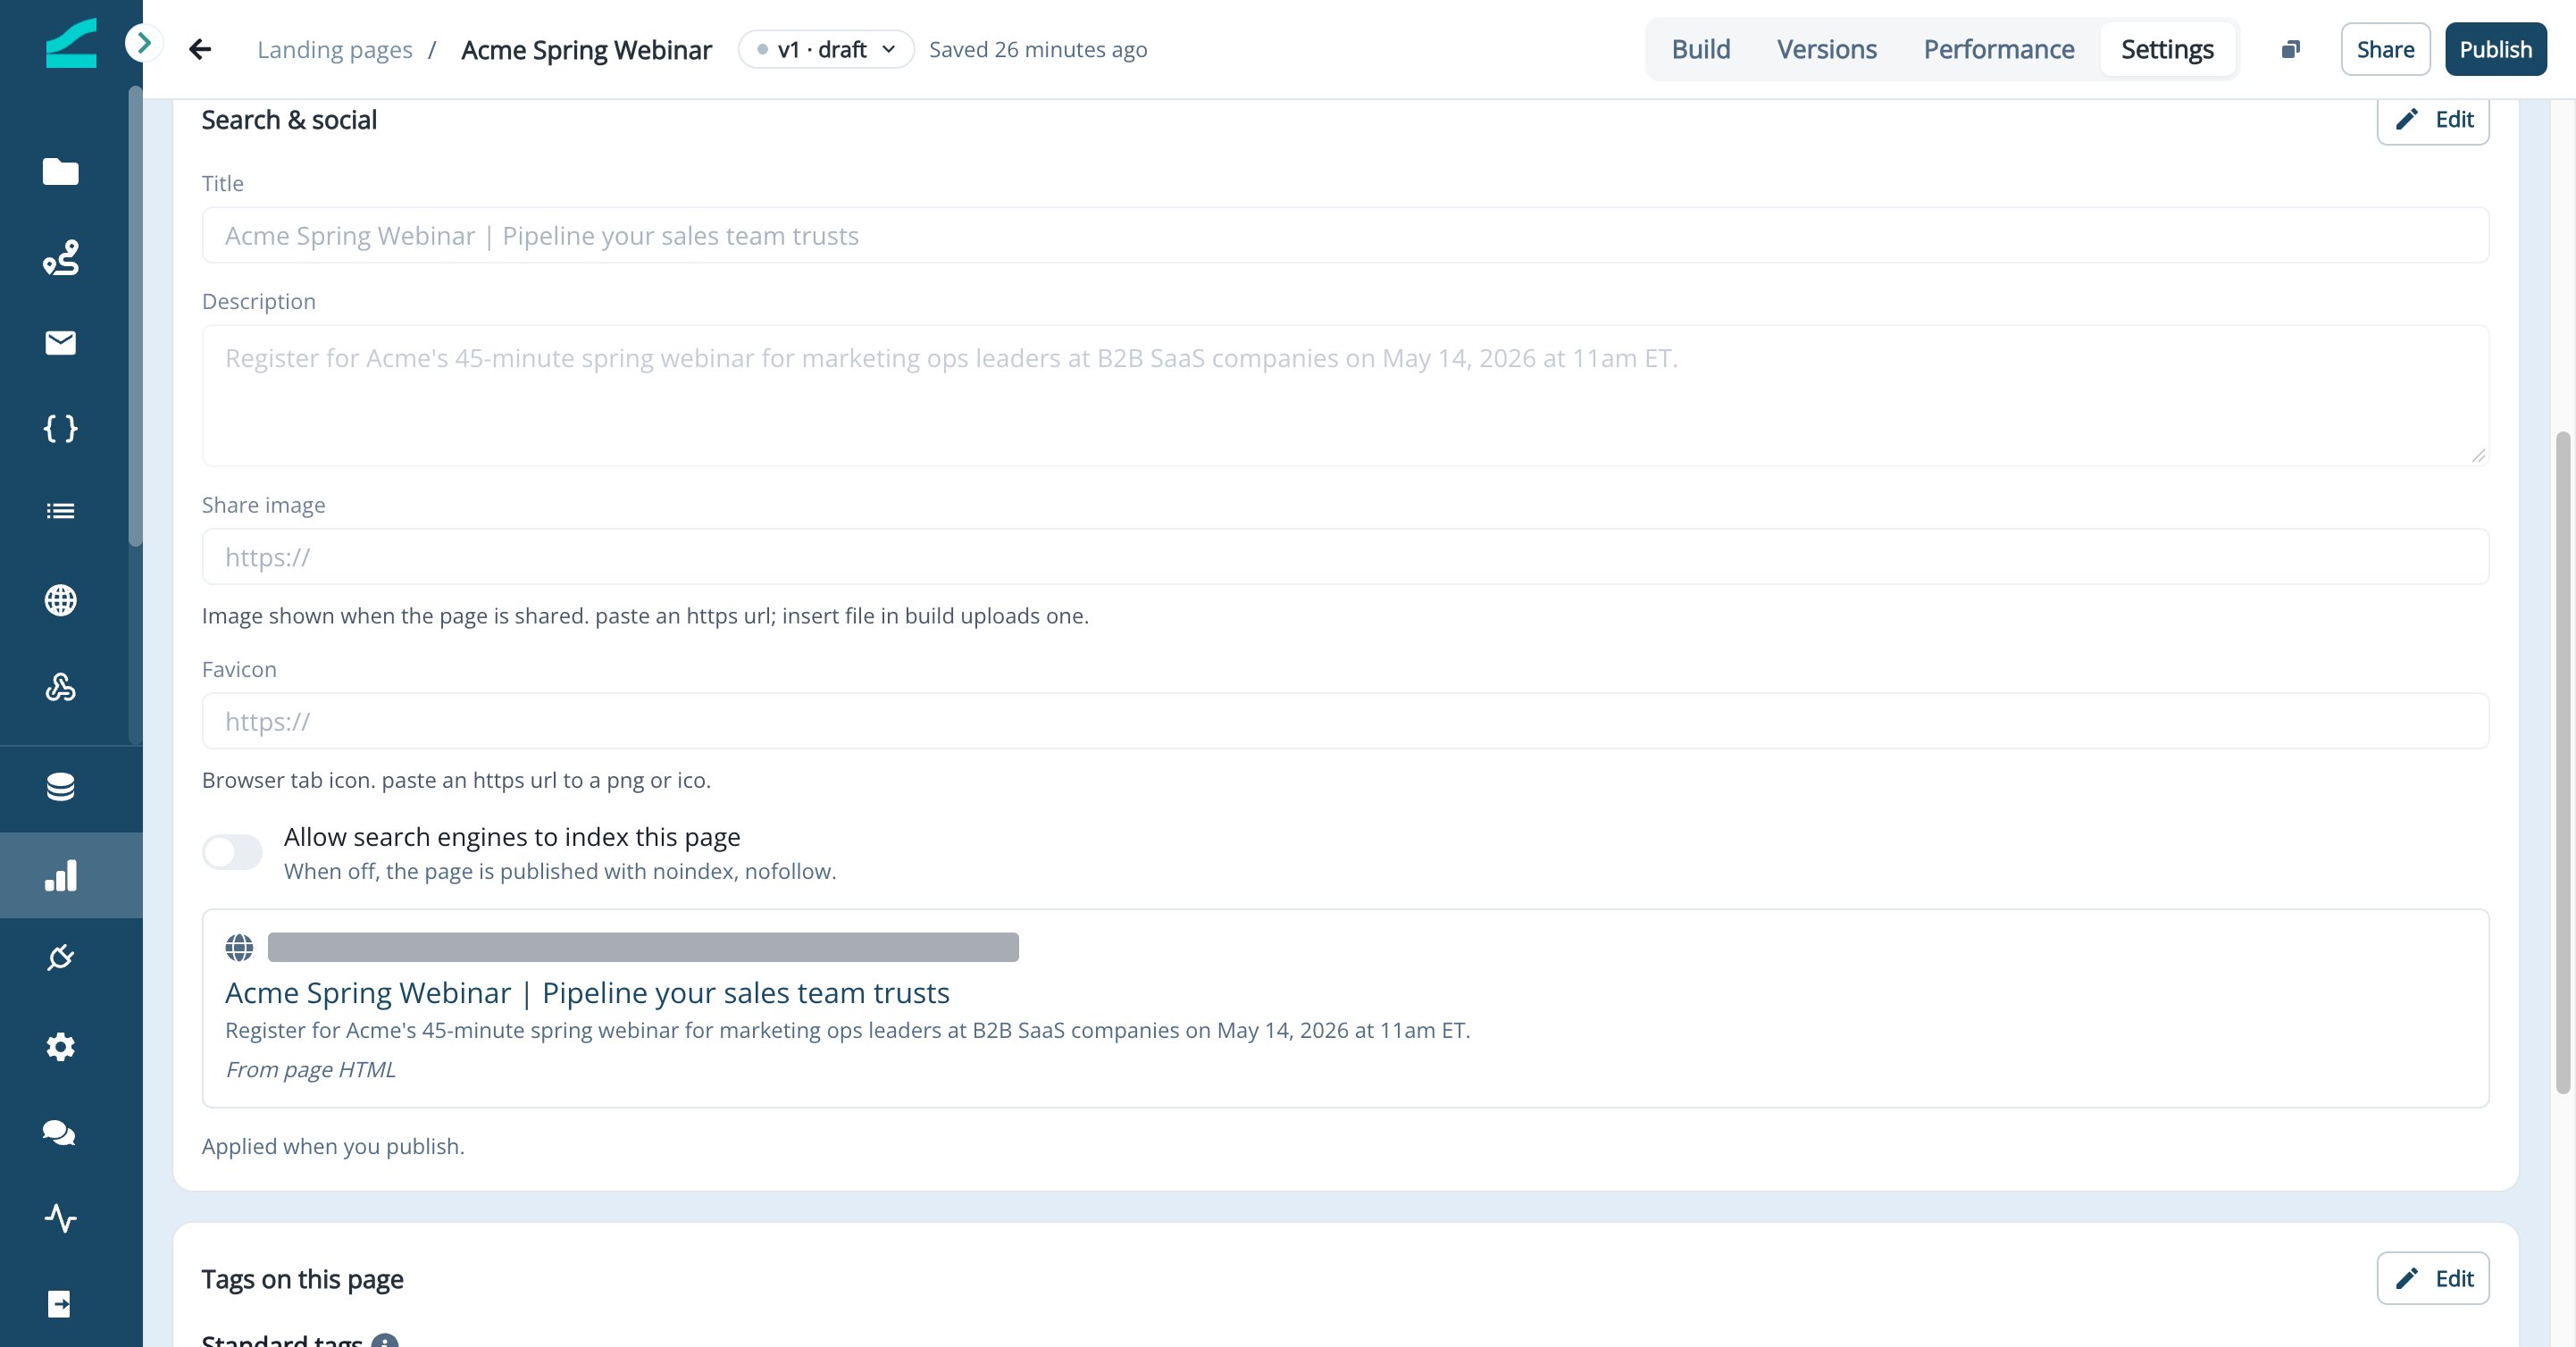Click the Saved 26 minutes ago status
Screen dimensions: 2576x1347
click(x=1037, y=49)
